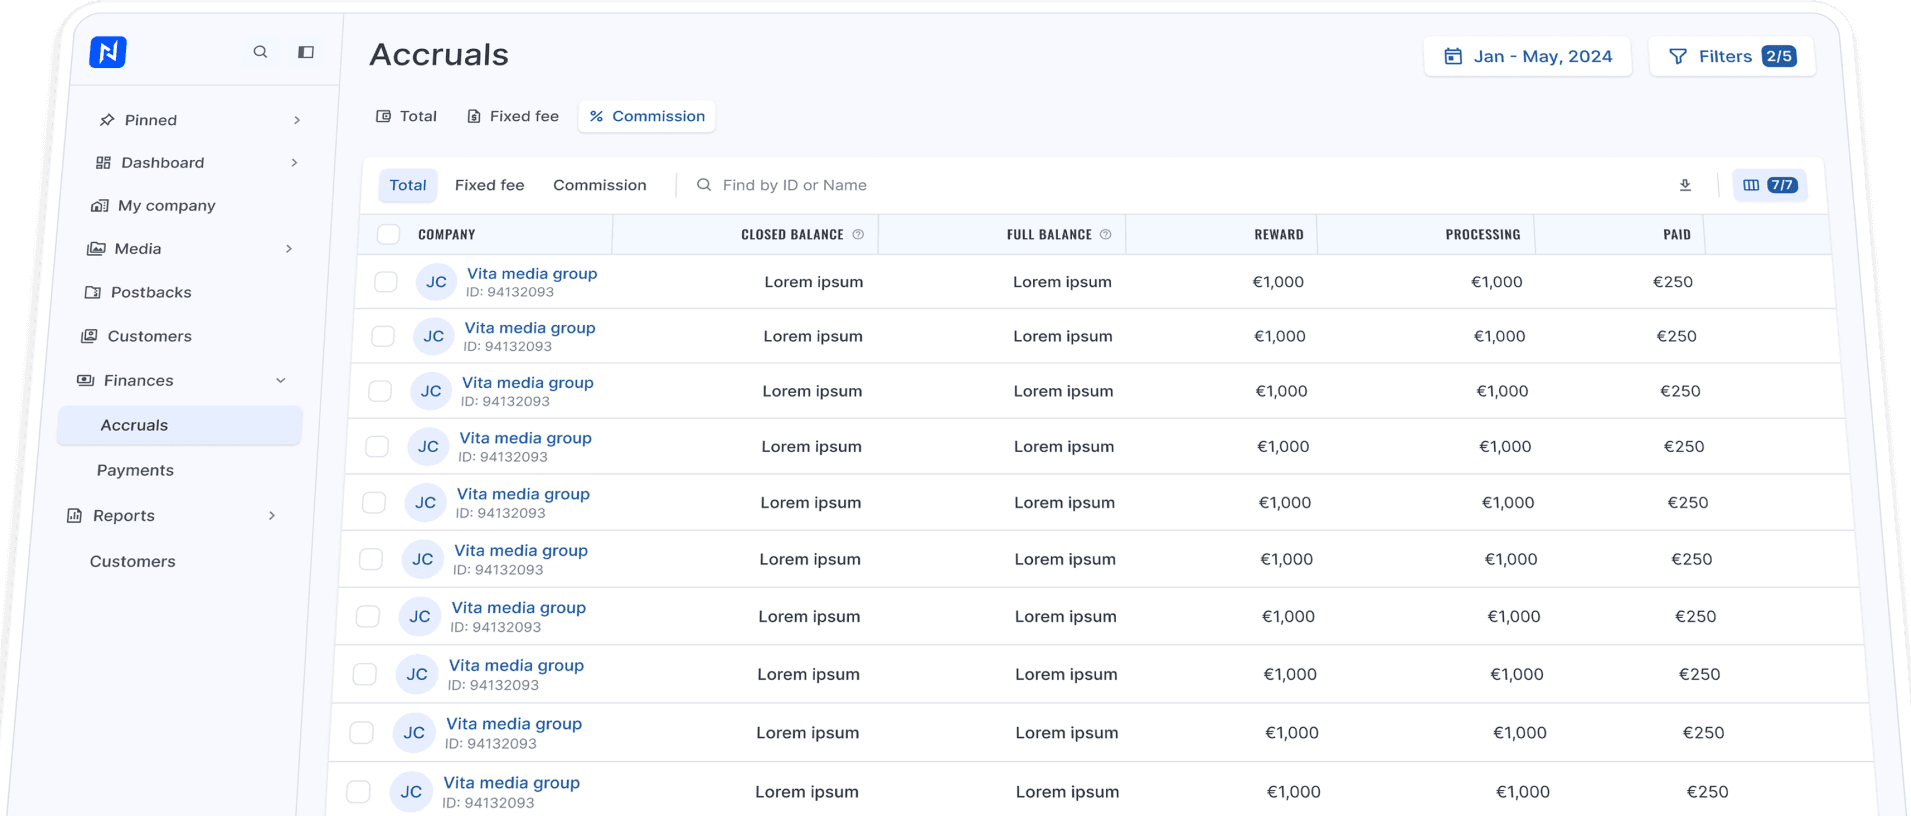Open My company in the sidebar

click(166, 205)
